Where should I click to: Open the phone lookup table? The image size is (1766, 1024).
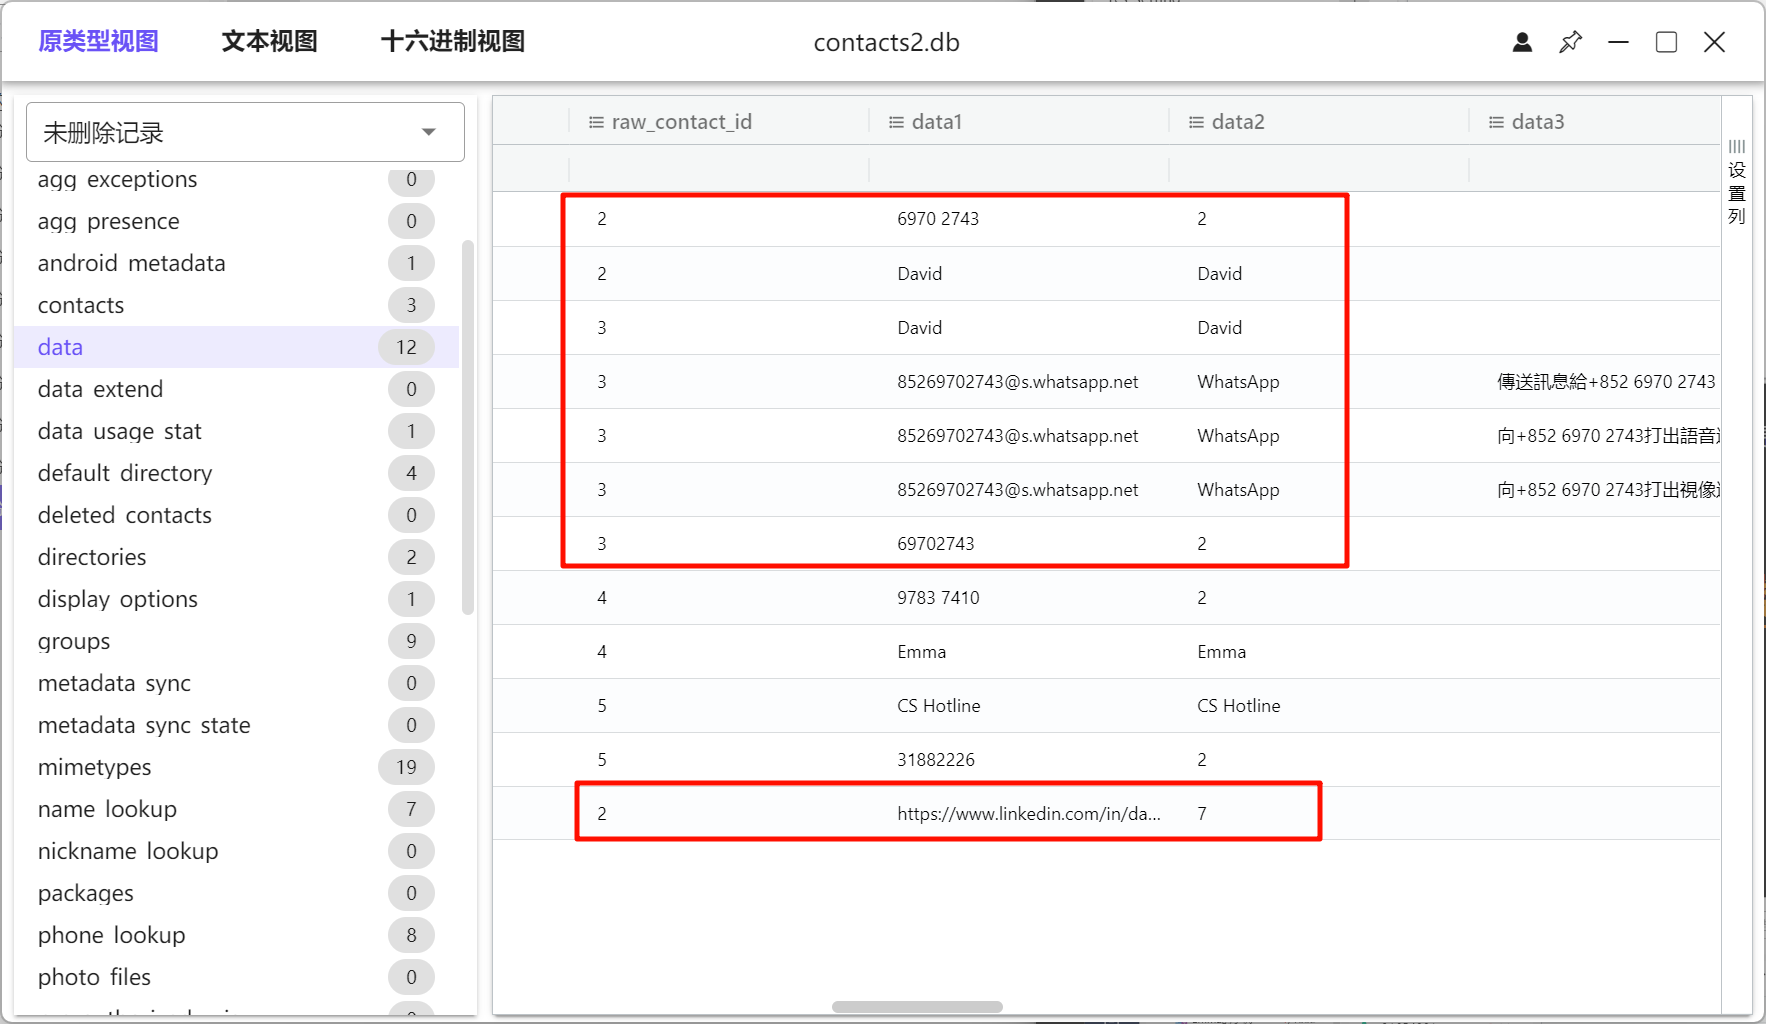(112, 935)
